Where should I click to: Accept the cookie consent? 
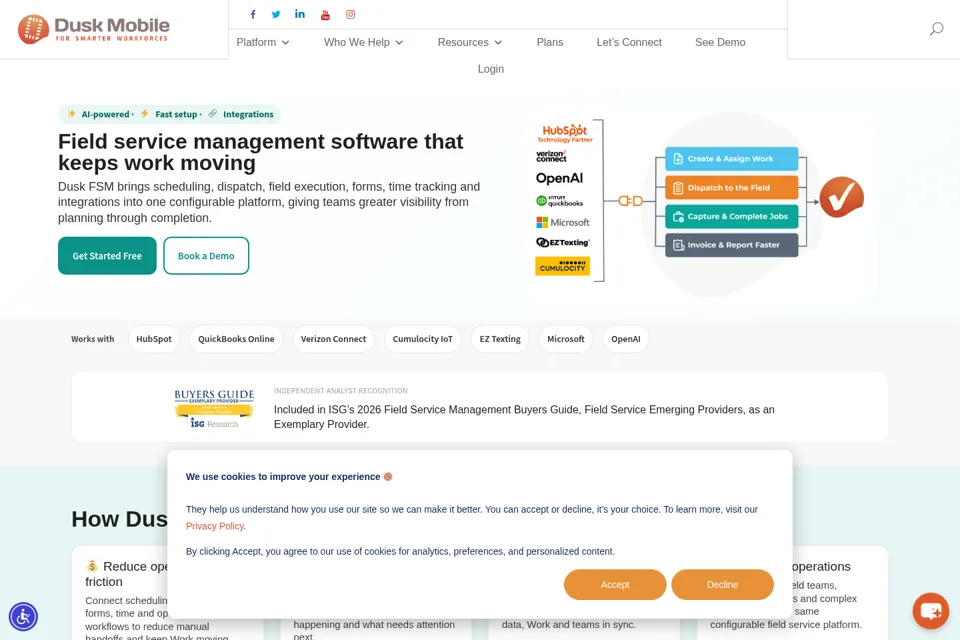coord(615,585)
